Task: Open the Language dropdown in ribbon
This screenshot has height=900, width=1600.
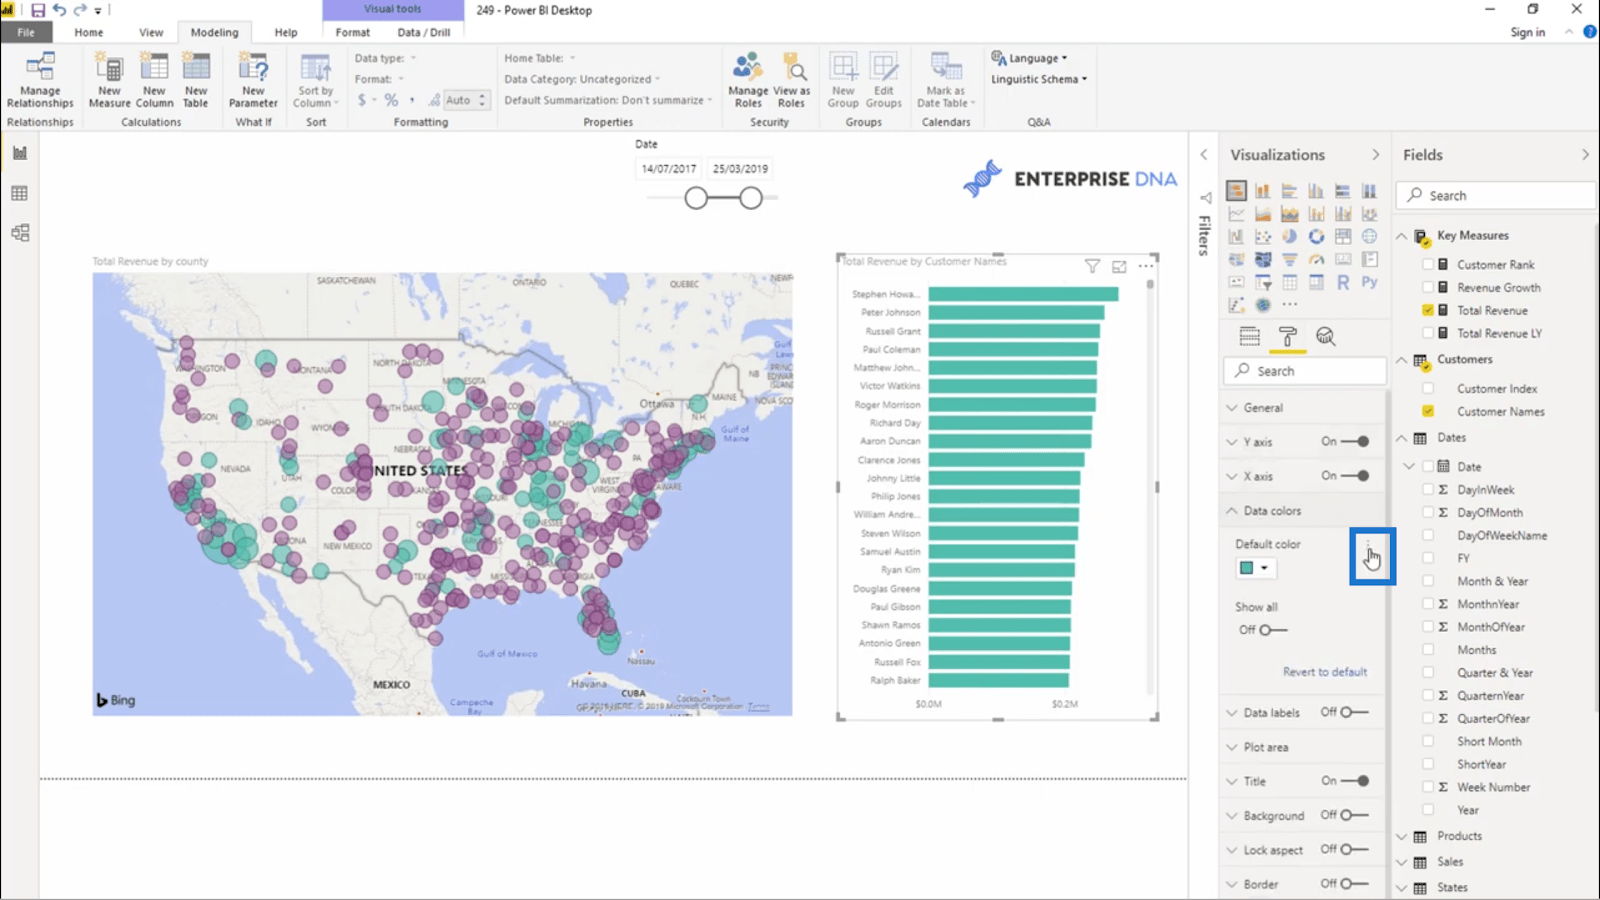Action: click(1030, 58)
